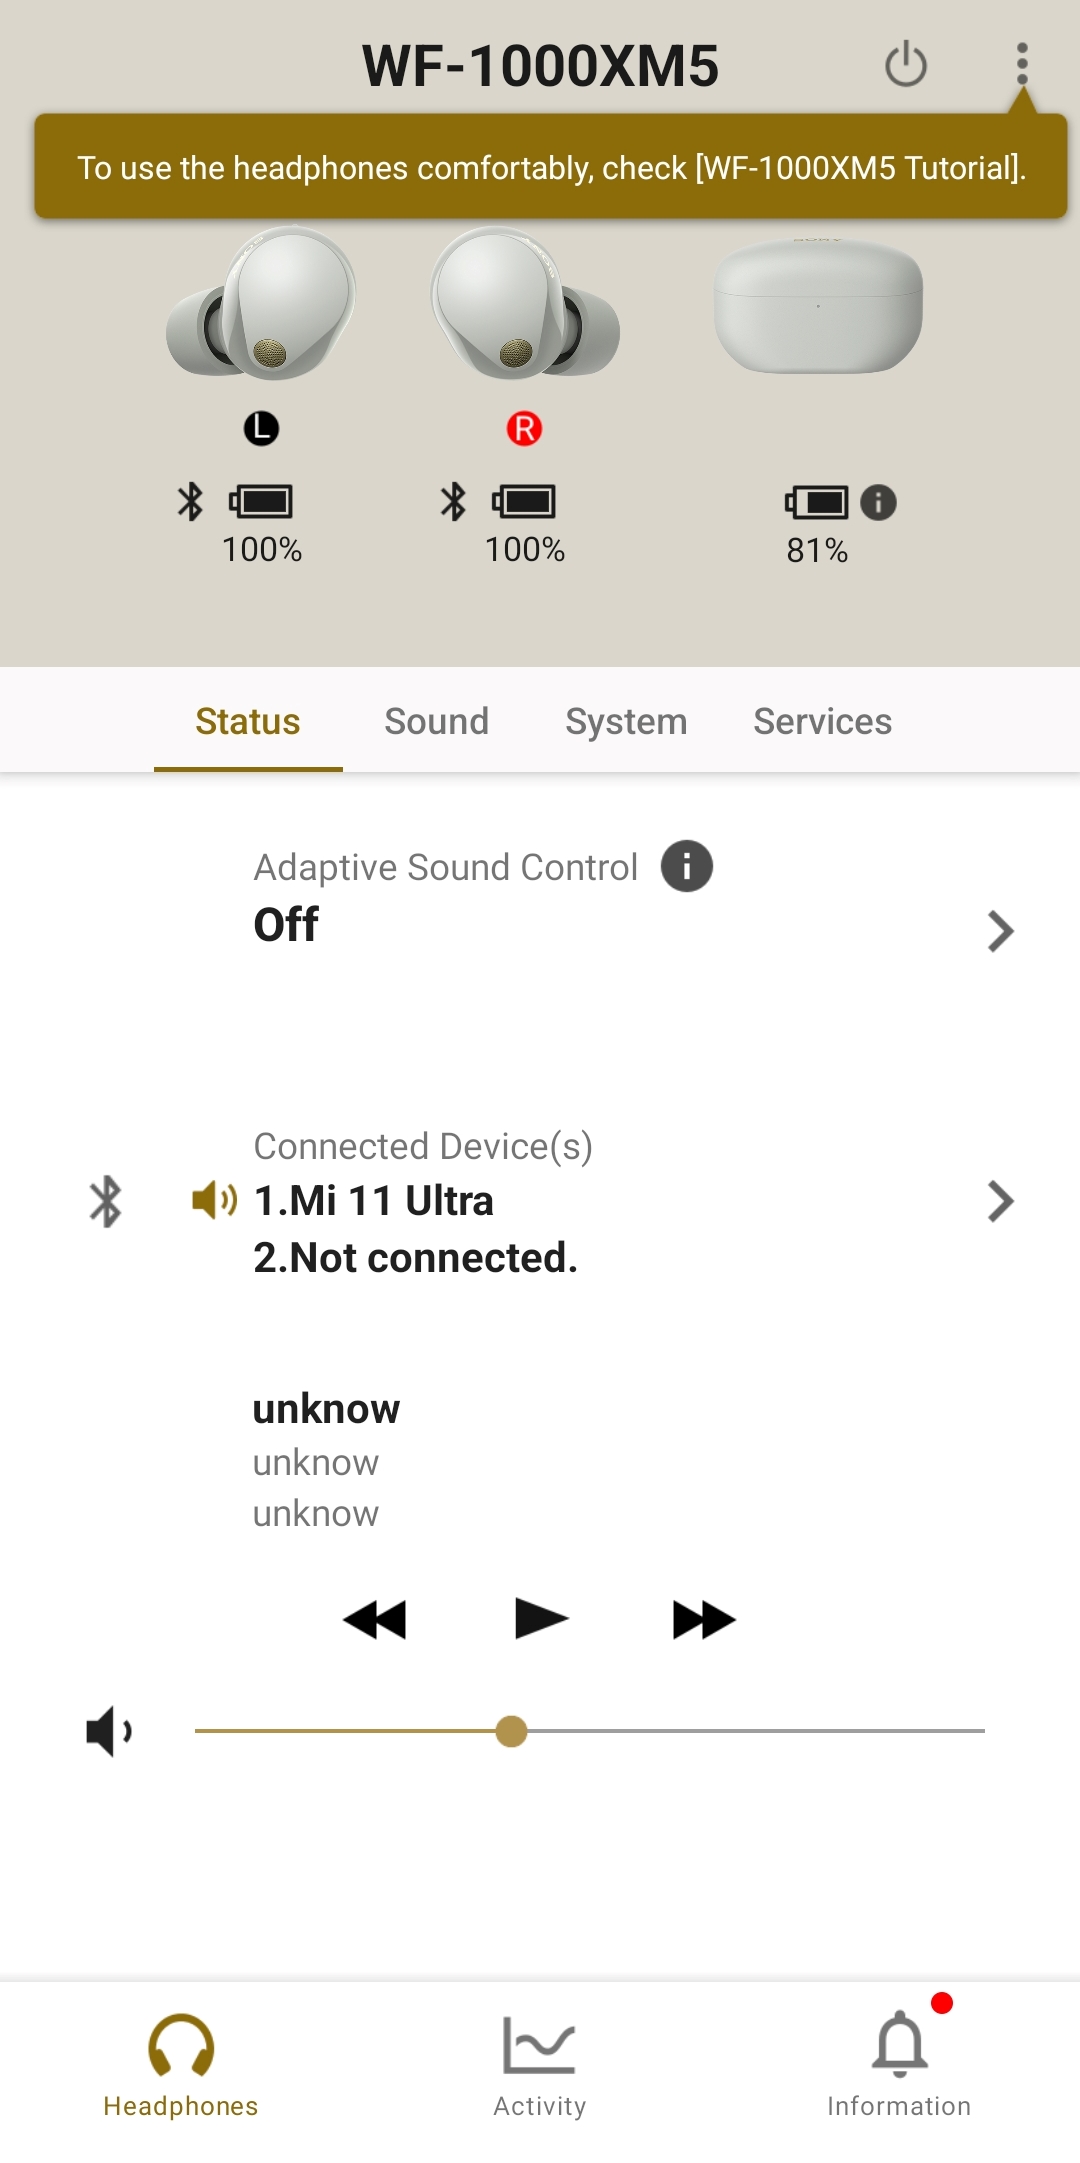Image resolution: width=1080 pixels, height=2163 pixels.
Task: Open the Activity chart tab
Action: tap(540, 2062)
